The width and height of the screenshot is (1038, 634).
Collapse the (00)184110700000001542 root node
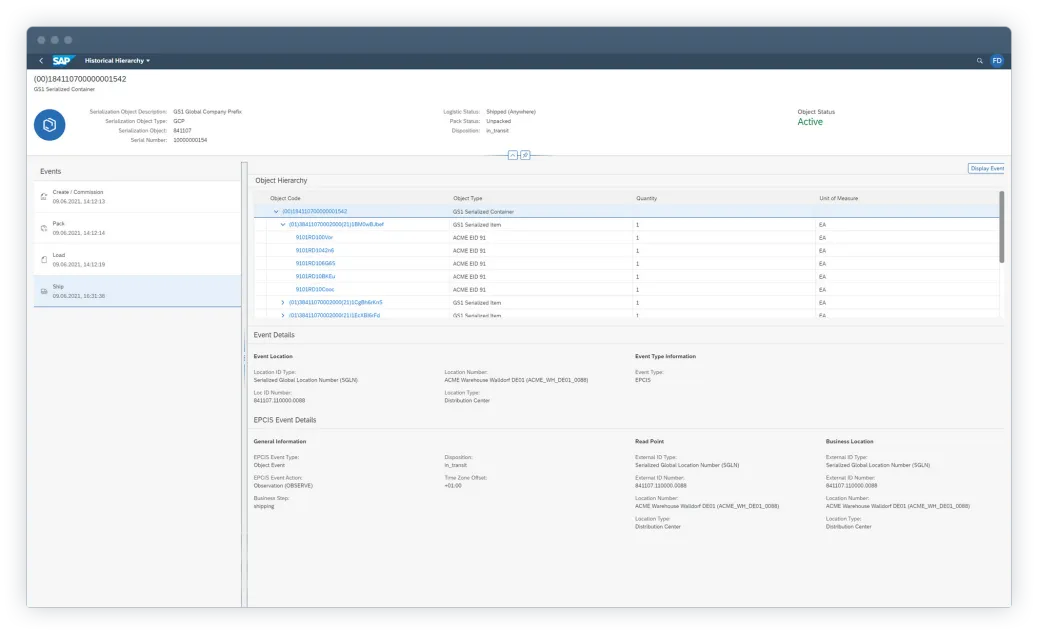click(x=275, y=212)
